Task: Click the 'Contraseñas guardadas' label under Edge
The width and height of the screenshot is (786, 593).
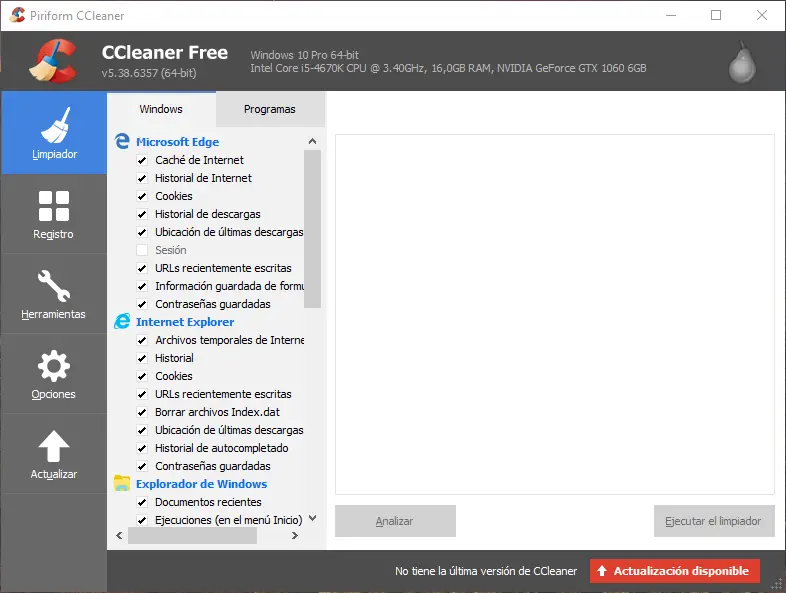Action: click(213, 304)
